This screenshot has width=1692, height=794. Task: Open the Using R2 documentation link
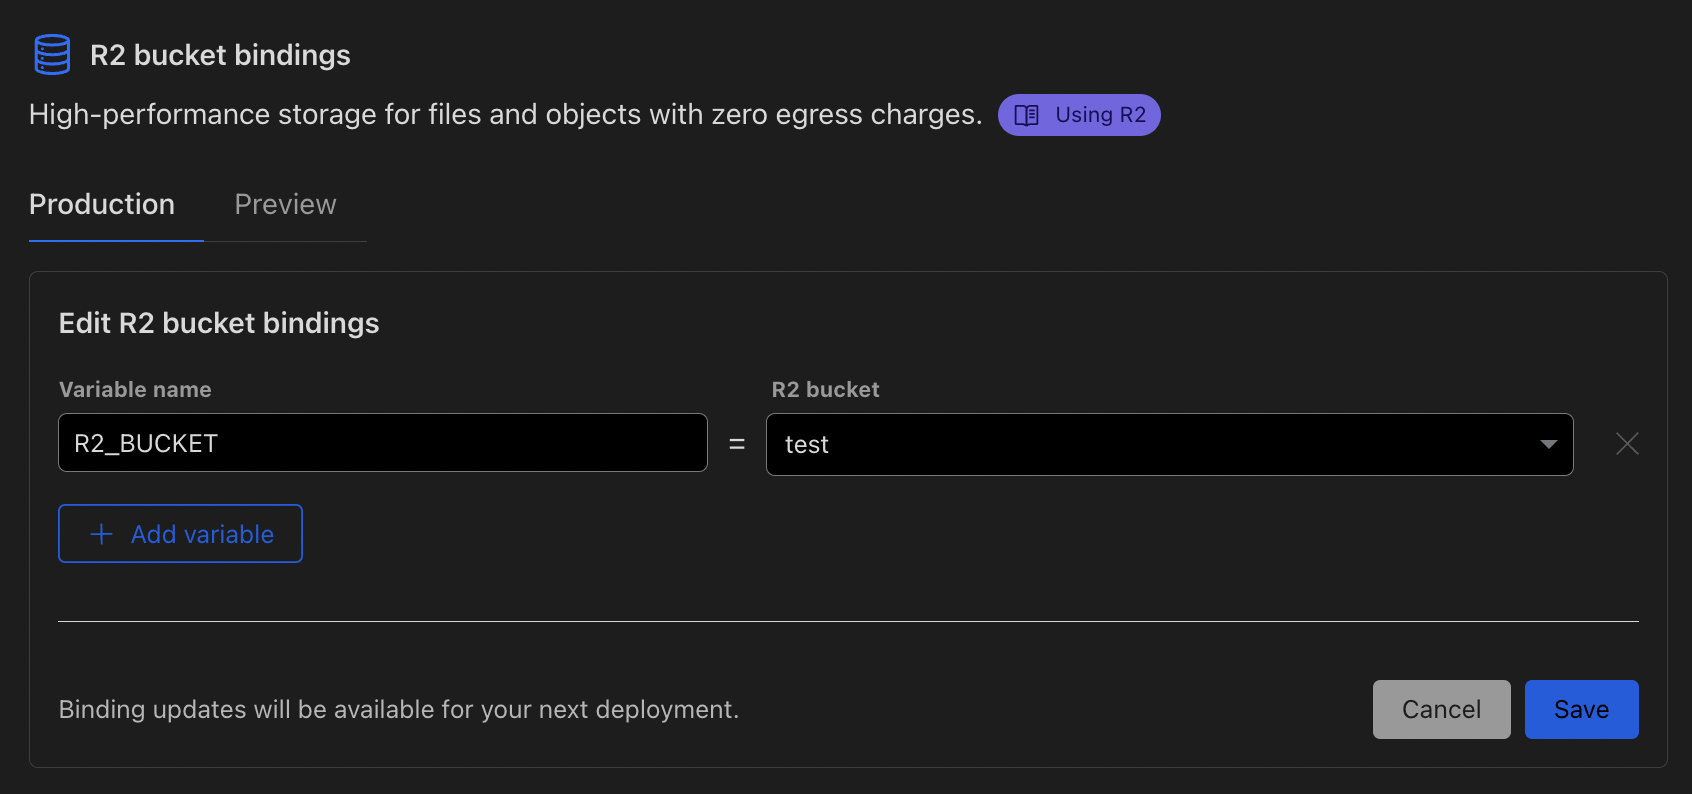coord(1099,115)
